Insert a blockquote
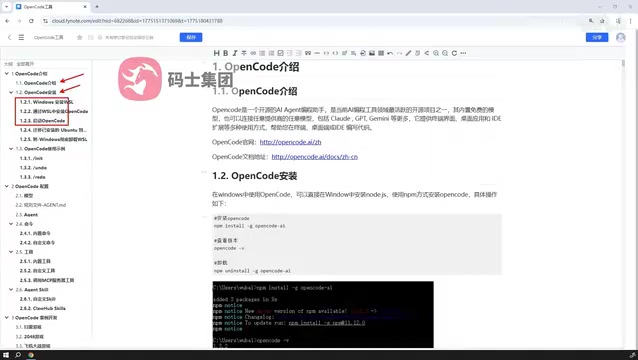The height and width of the screenshot is (360, 638). [x=307, y=53]
